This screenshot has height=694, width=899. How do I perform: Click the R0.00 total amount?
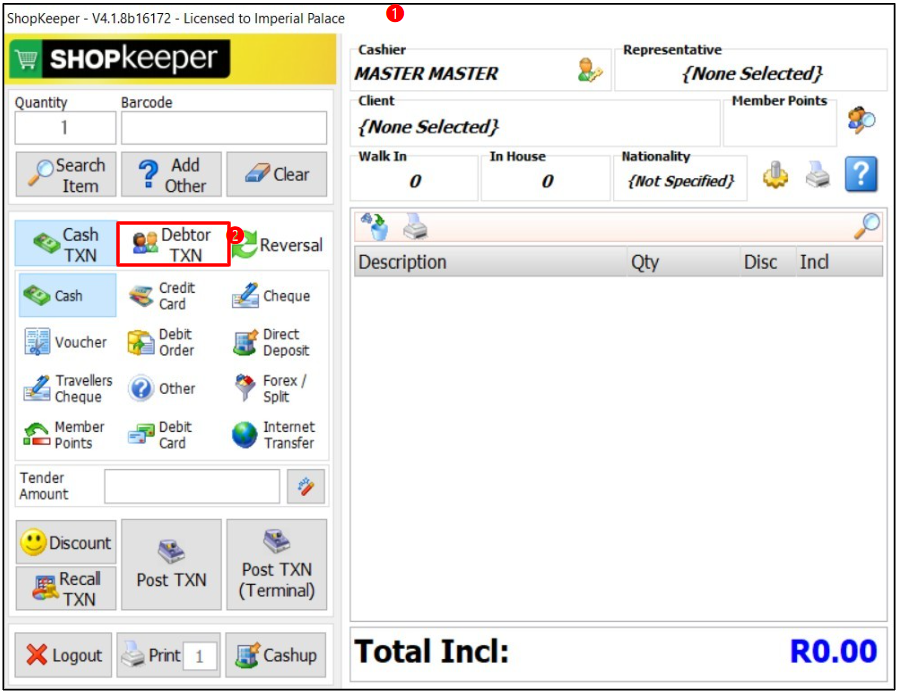click(833, 652)
